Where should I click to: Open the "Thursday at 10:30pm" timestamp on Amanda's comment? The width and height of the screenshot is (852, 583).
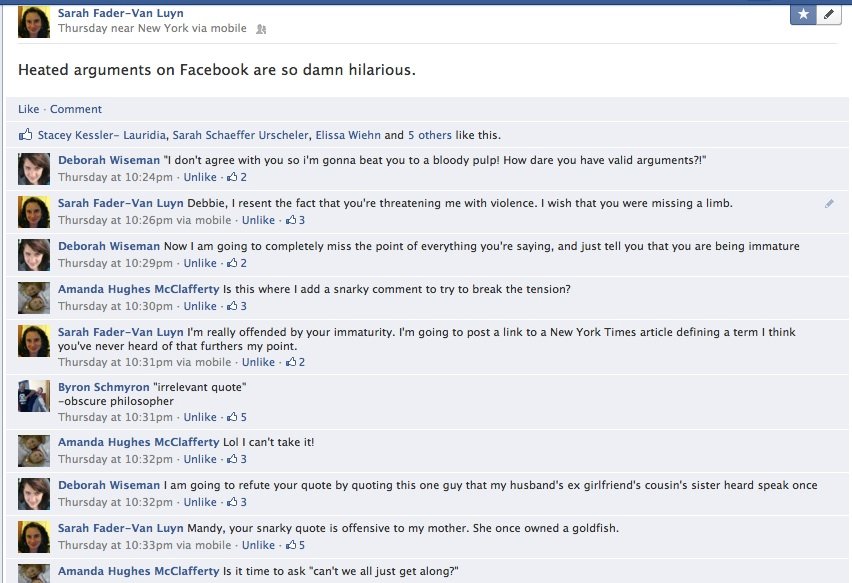tap(116, 306)
